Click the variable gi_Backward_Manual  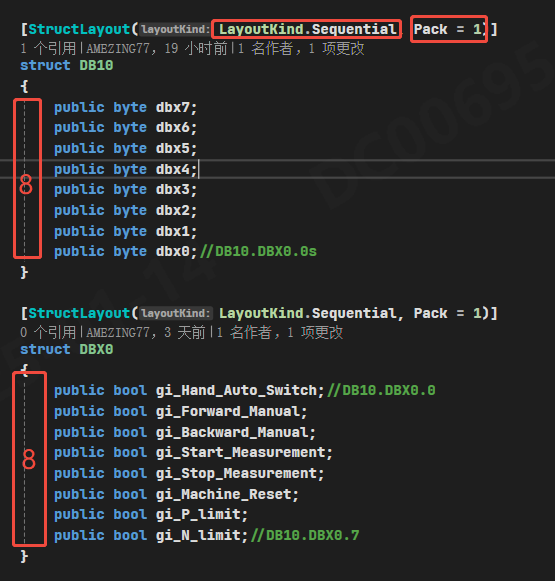click(232, 432)
